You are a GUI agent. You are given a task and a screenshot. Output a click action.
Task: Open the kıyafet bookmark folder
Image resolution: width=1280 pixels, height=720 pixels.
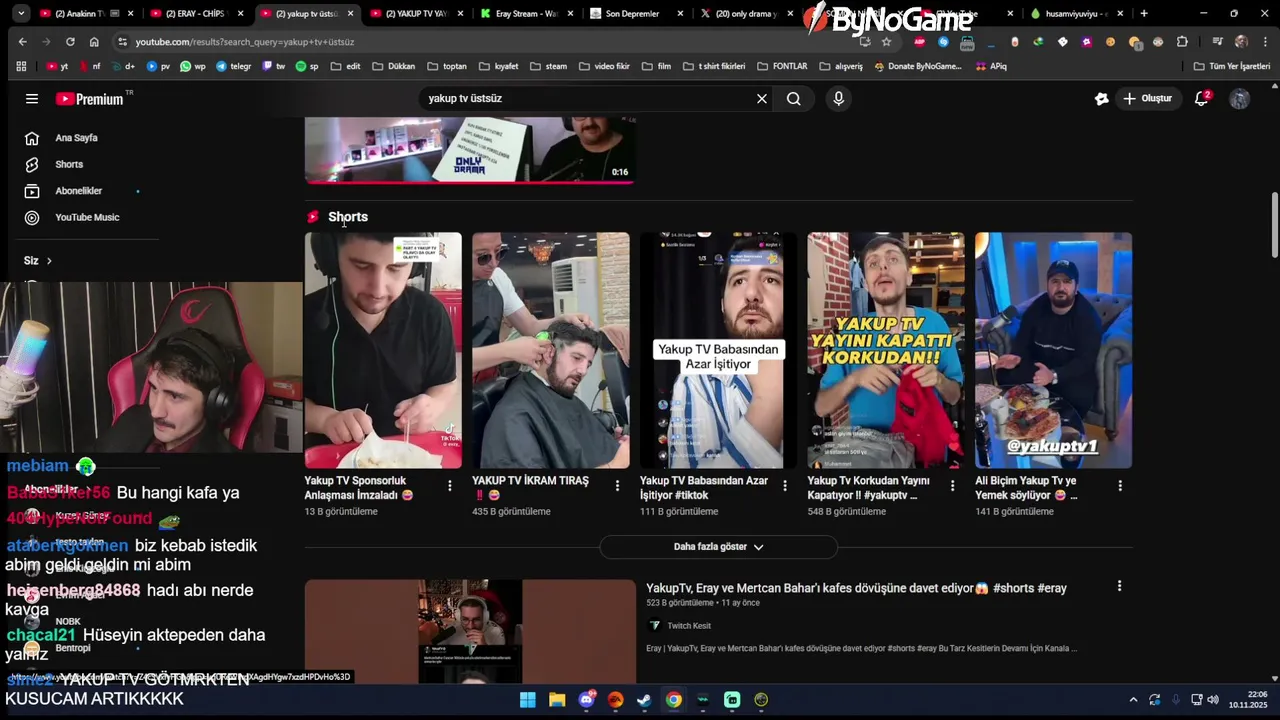tap(498, 66)
